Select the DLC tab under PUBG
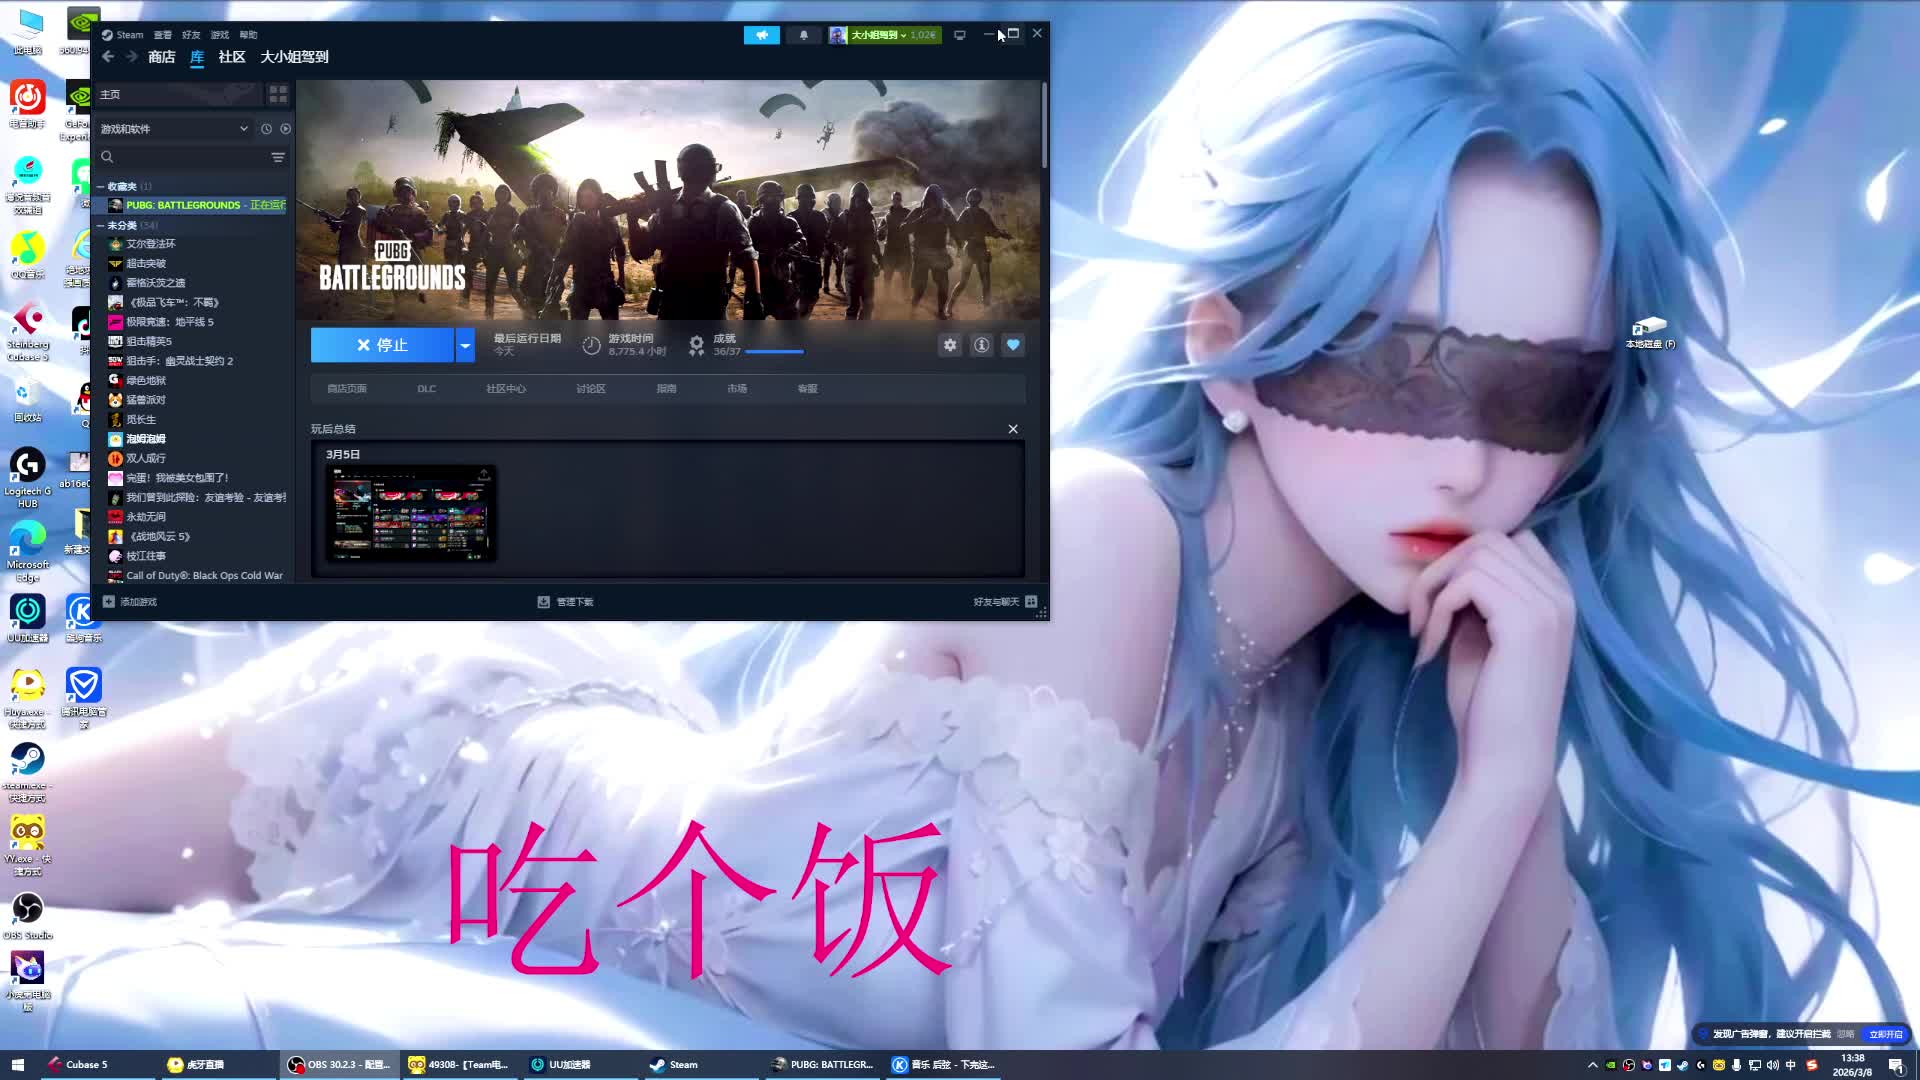The width and height of the screenshot is (1920, 1080). click(x=426, y=389)
